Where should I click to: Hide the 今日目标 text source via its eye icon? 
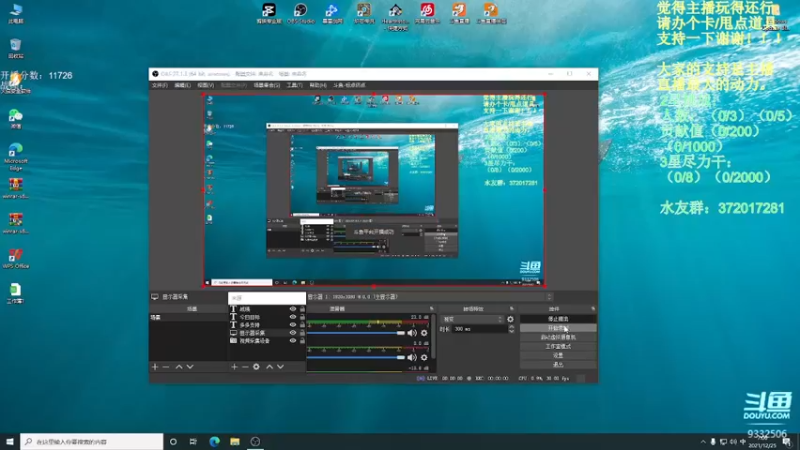(x=293, y=317)
